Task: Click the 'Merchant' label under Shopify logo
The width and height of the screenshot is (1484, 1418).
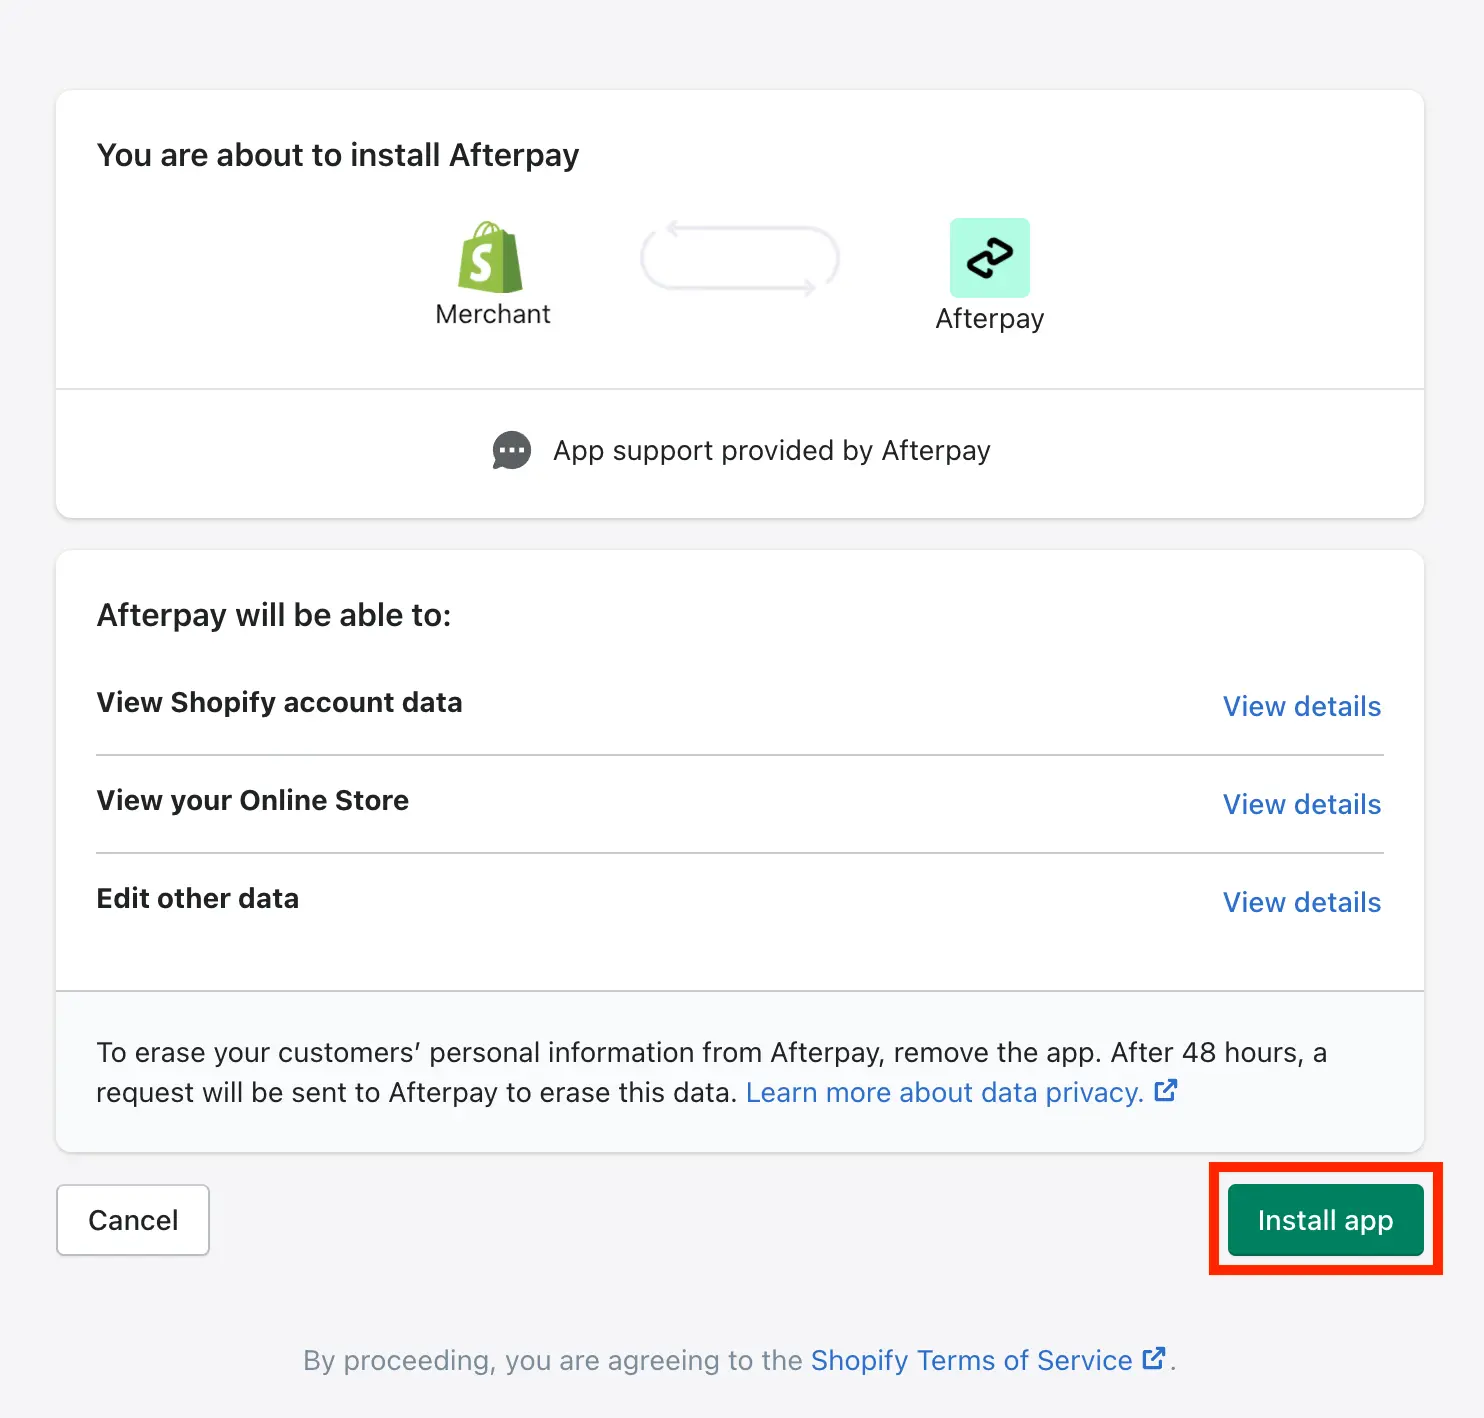Action: click(x=493, y=315)
